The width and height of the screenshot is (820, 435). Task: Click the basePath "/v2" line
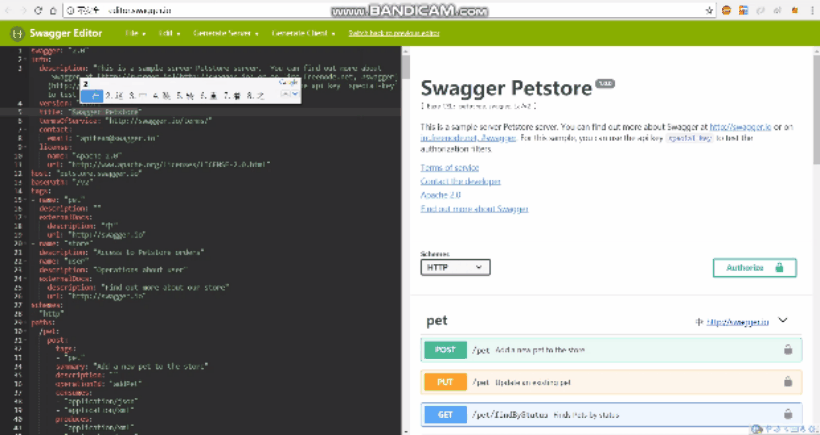coord(62,182)
